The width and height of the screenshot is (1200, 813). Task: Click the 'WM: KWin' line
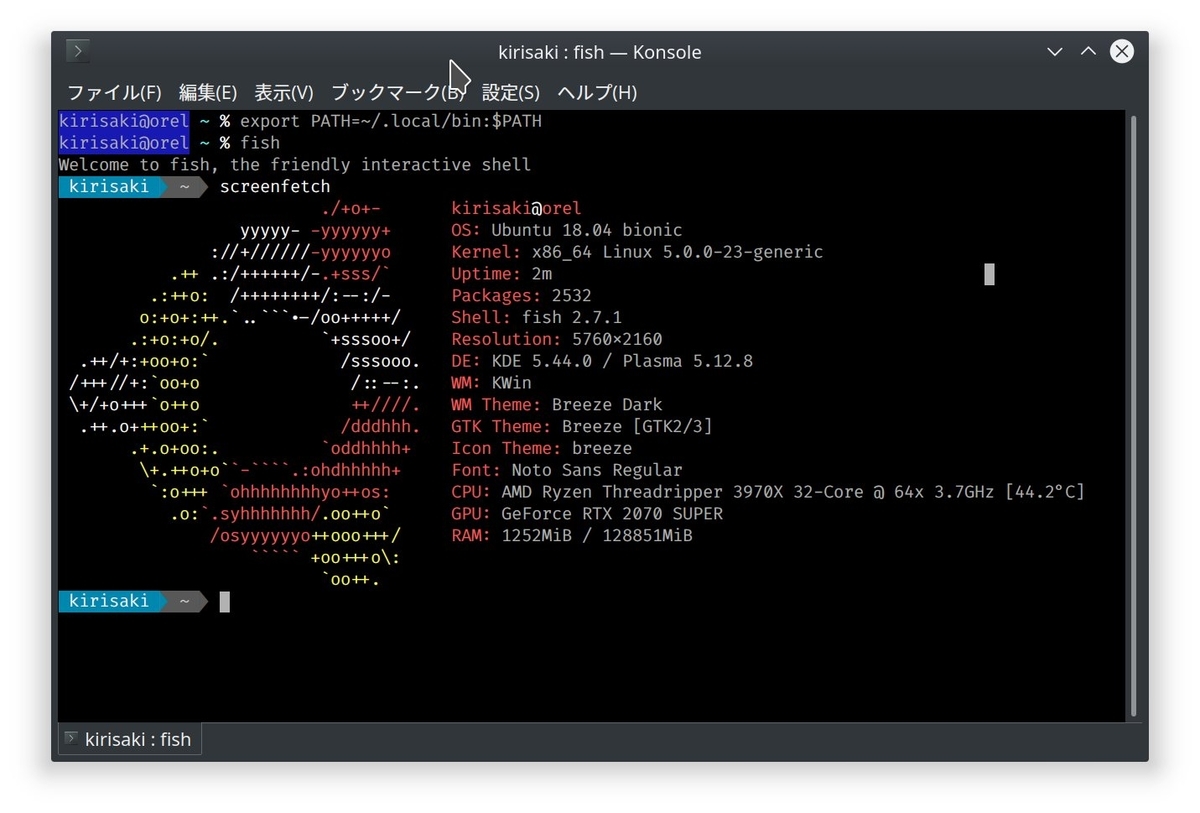point(492,383)
